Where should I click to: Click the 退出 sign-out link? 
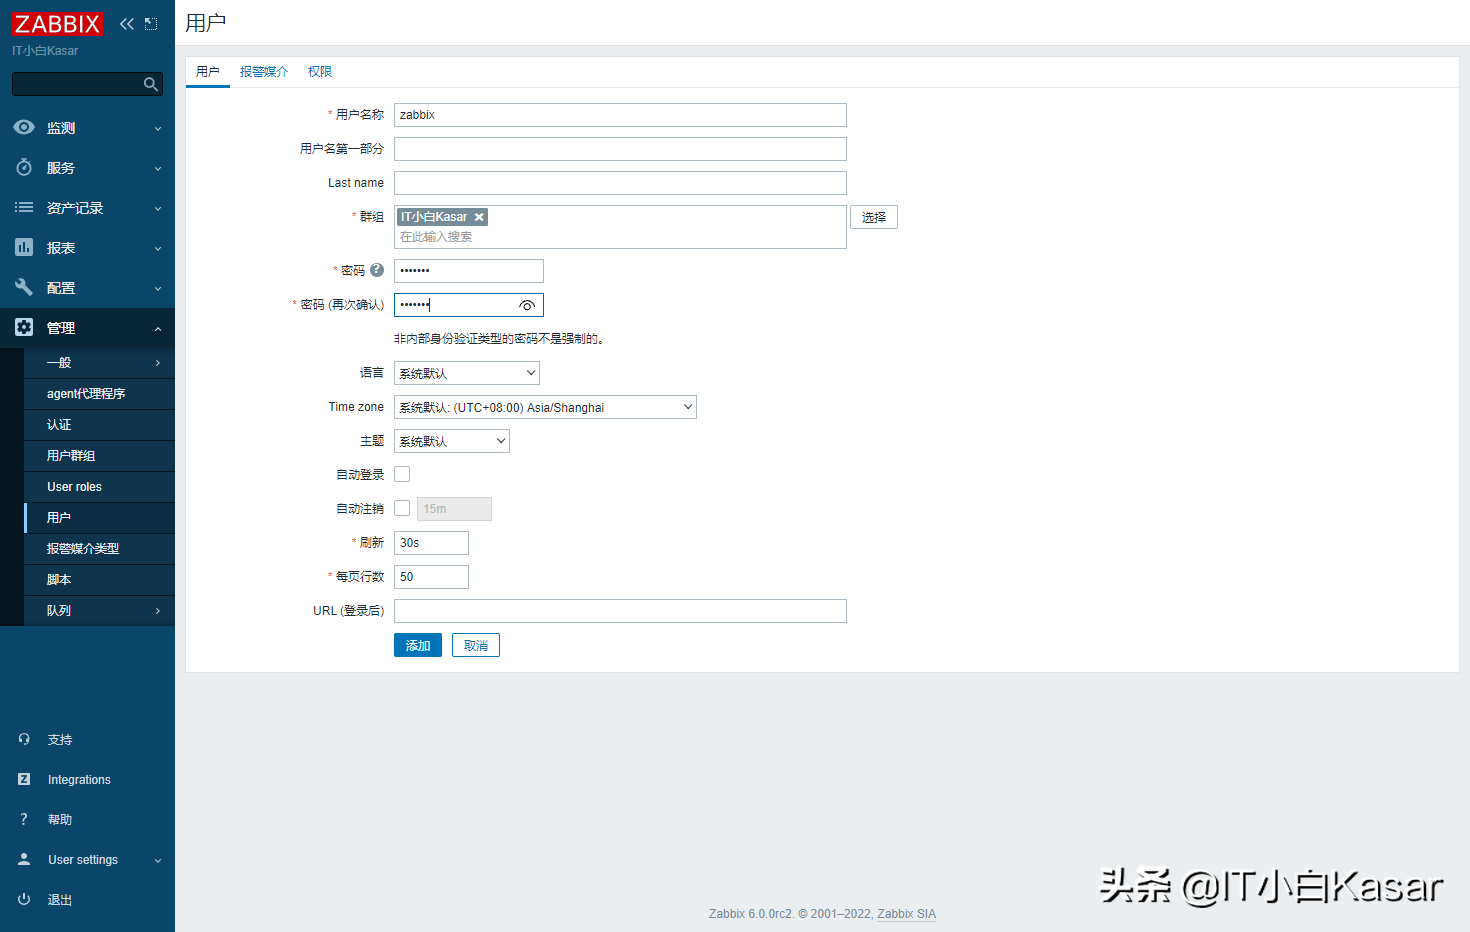[60, 900]
